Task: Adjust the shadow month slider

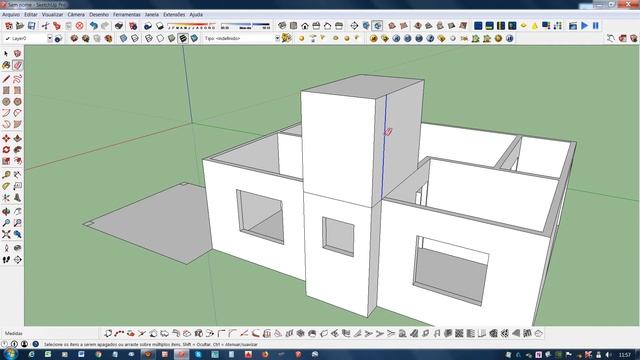Action: tap(191, 26)
